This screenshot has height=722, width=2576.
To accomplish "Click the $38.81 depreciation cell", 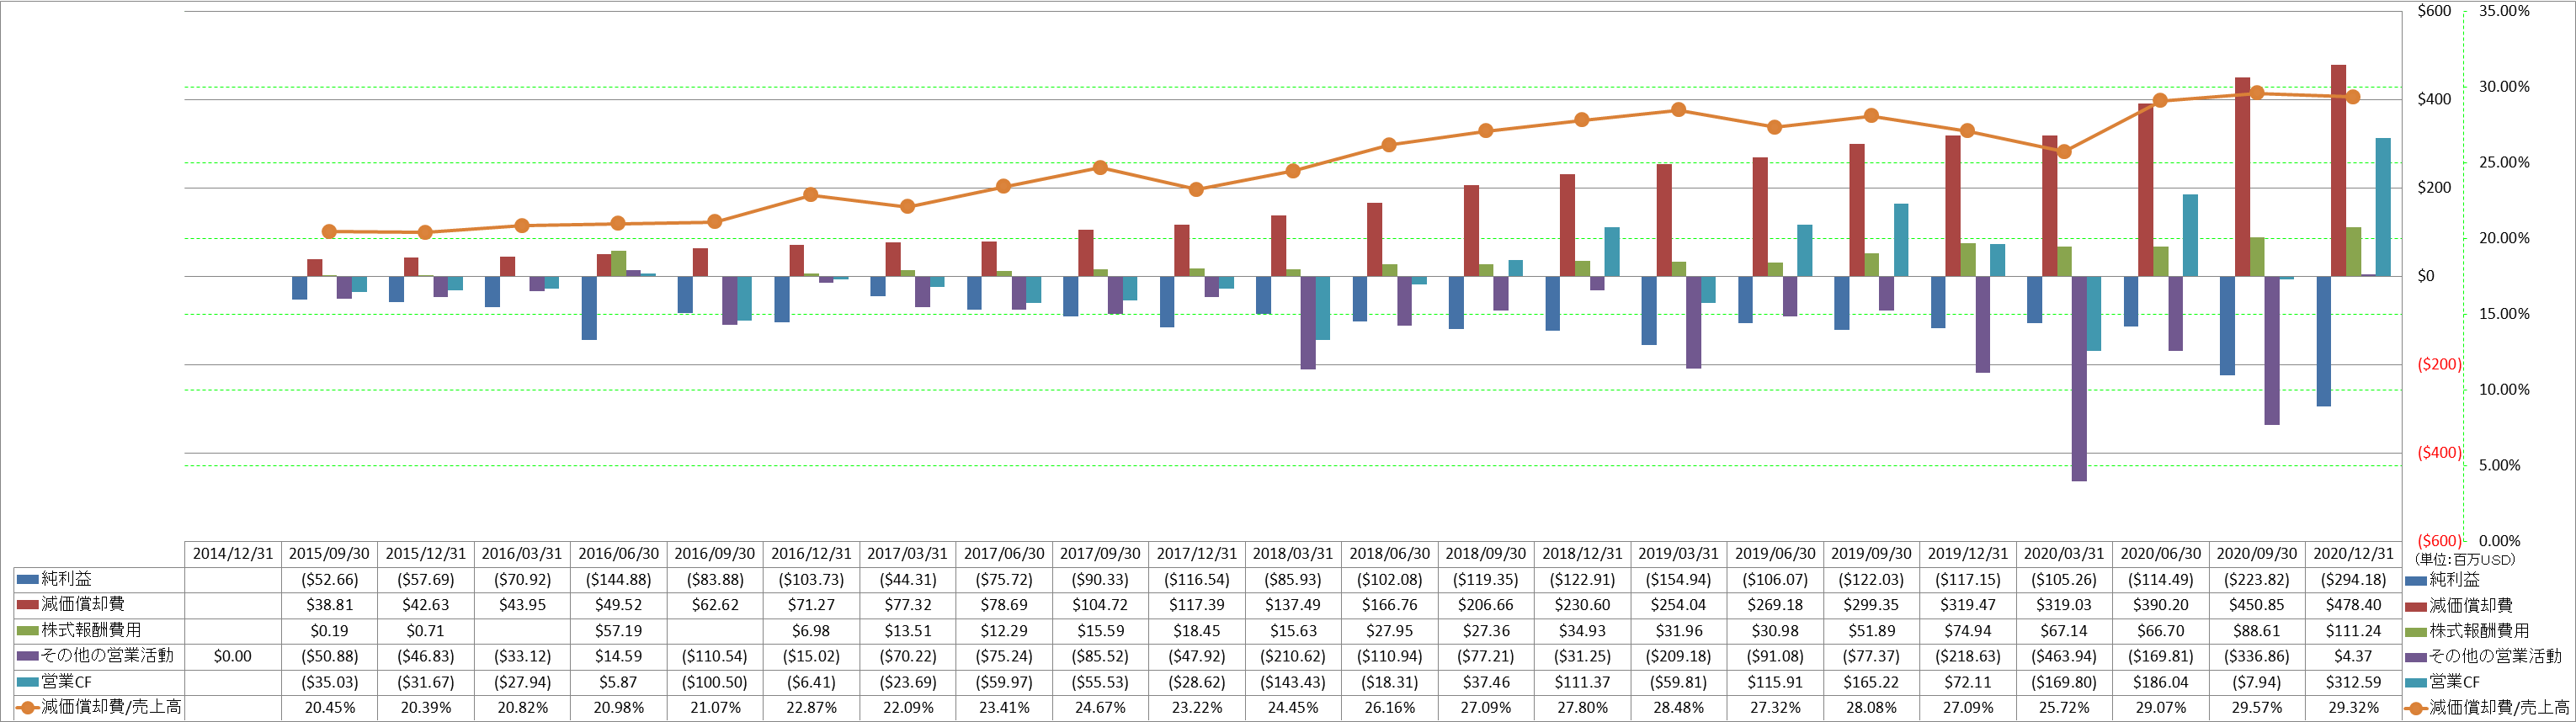I will coord(329,605).
